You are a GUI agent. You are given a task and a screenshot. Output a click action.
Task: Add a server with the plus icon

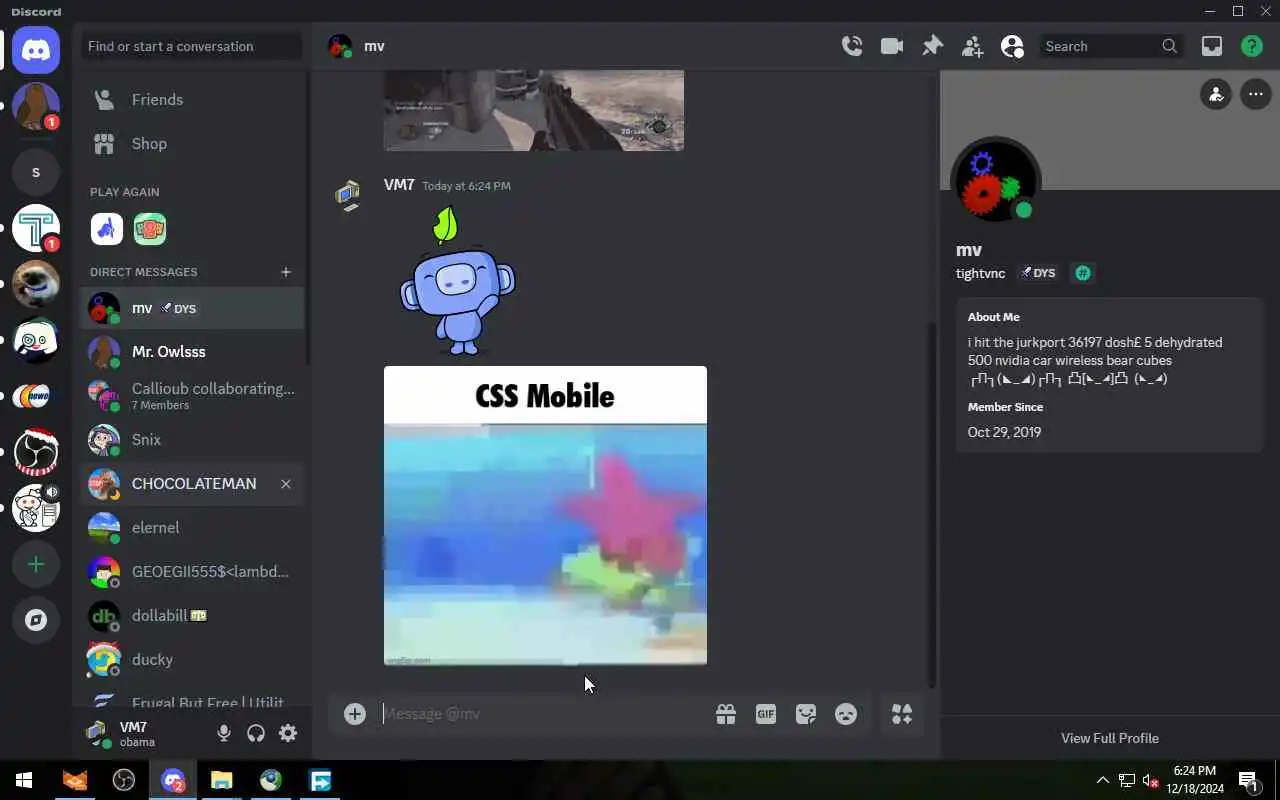36,565
